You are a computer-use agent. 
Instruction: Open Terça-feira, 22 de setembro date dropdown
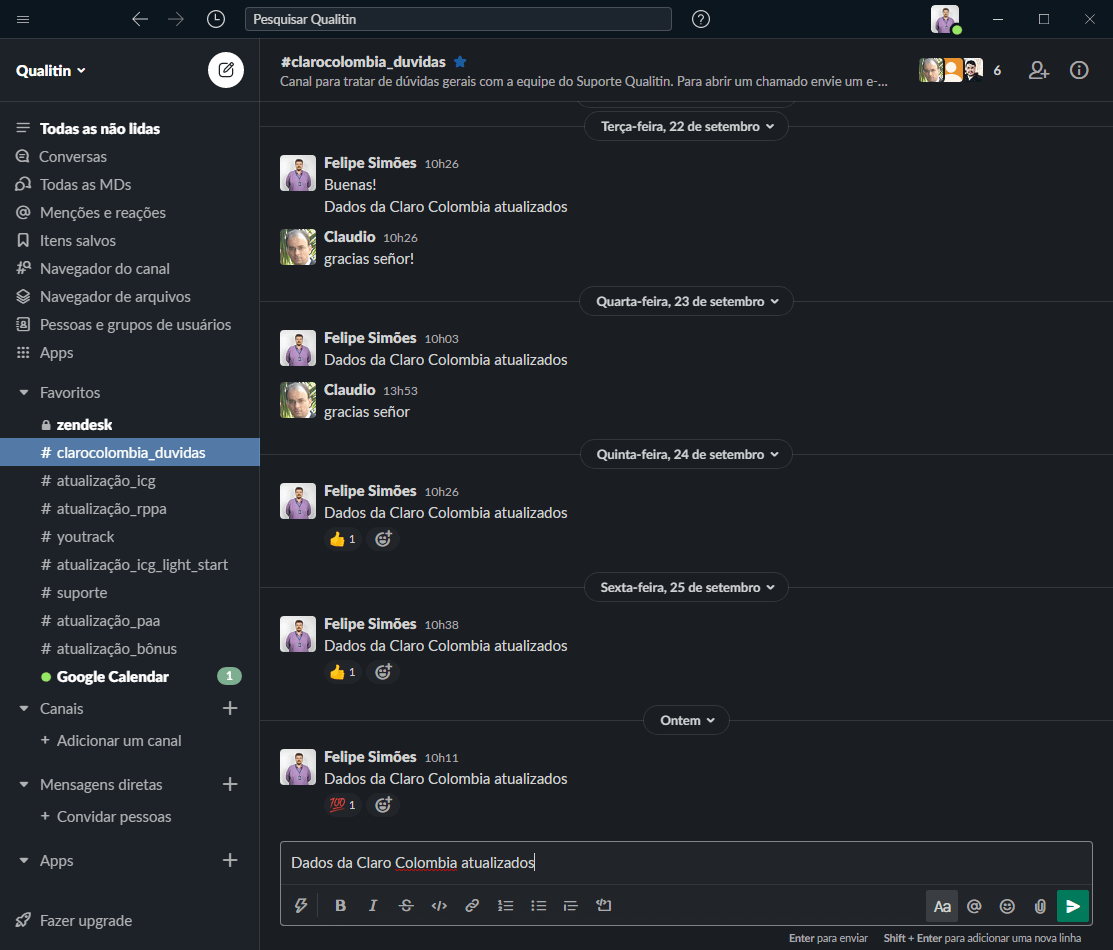pyautogui.click(x=686, y=126)
